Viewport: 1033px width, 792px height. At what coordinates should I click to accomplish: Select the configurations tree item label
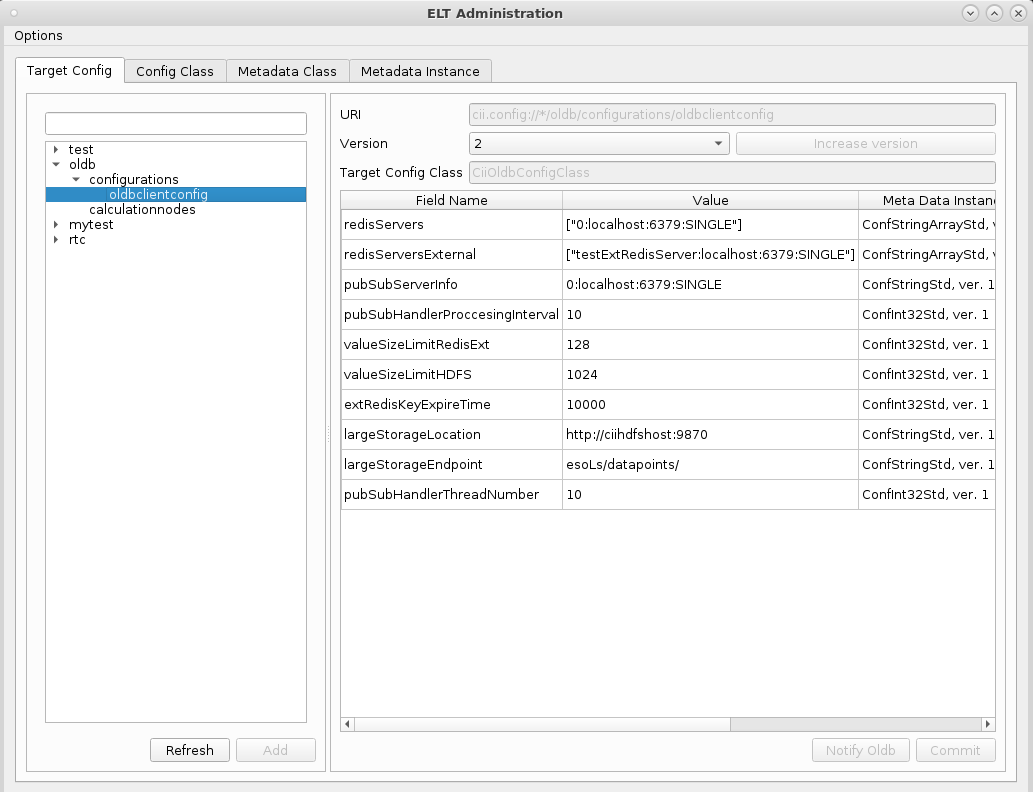[x=134, y=179]
